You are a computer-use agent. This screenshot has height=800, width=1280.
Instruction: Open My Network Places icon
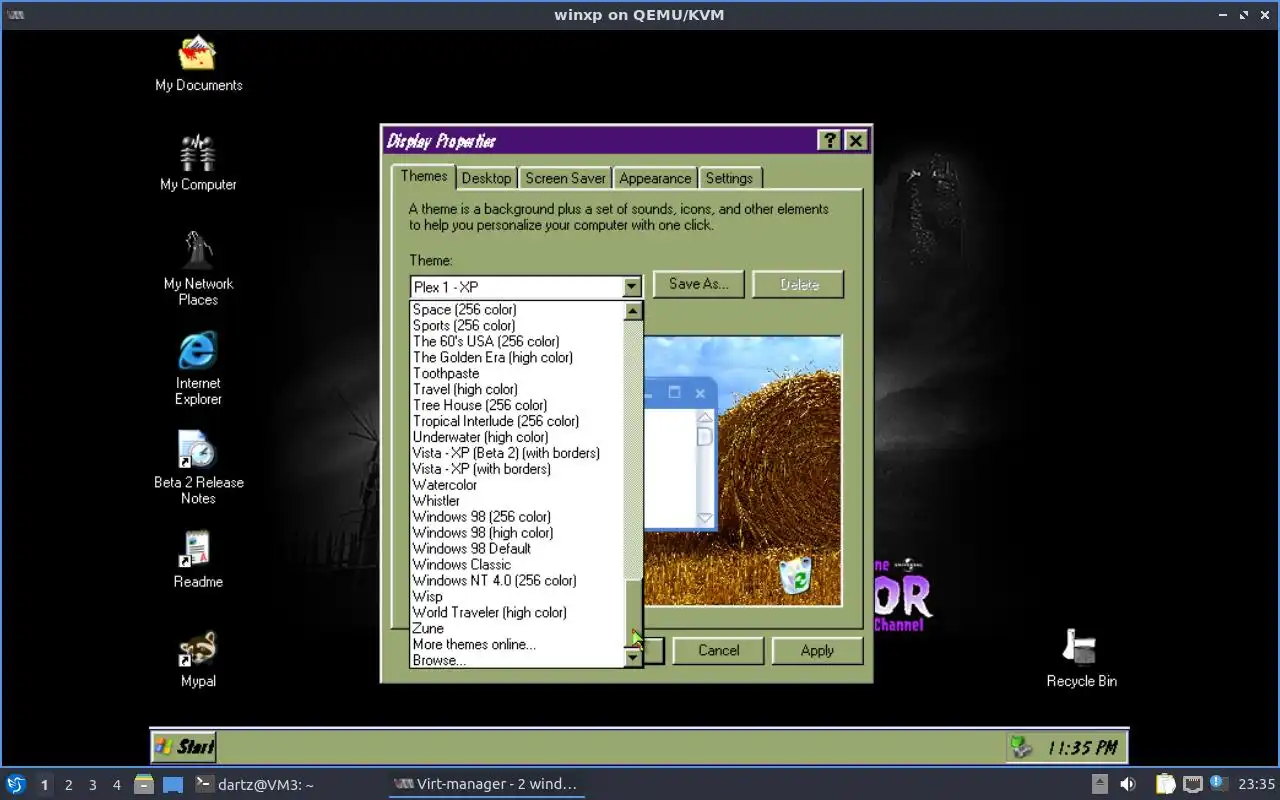tap(198, 268)
